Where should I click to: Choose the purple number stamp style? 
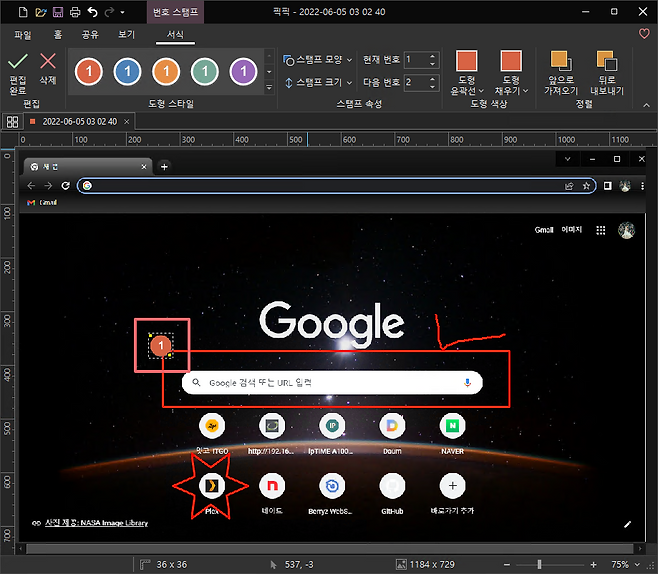pos(243,71)
